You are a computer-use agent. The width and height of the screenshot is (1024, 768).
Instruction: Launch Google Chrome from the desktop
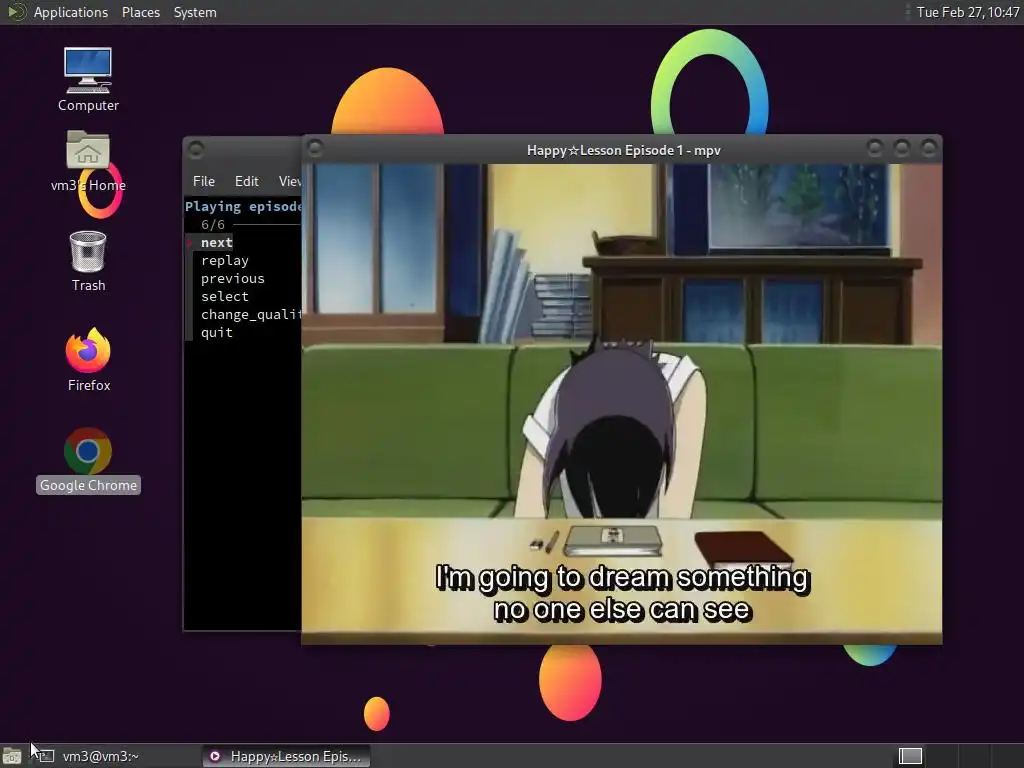[x=88, y=460]
